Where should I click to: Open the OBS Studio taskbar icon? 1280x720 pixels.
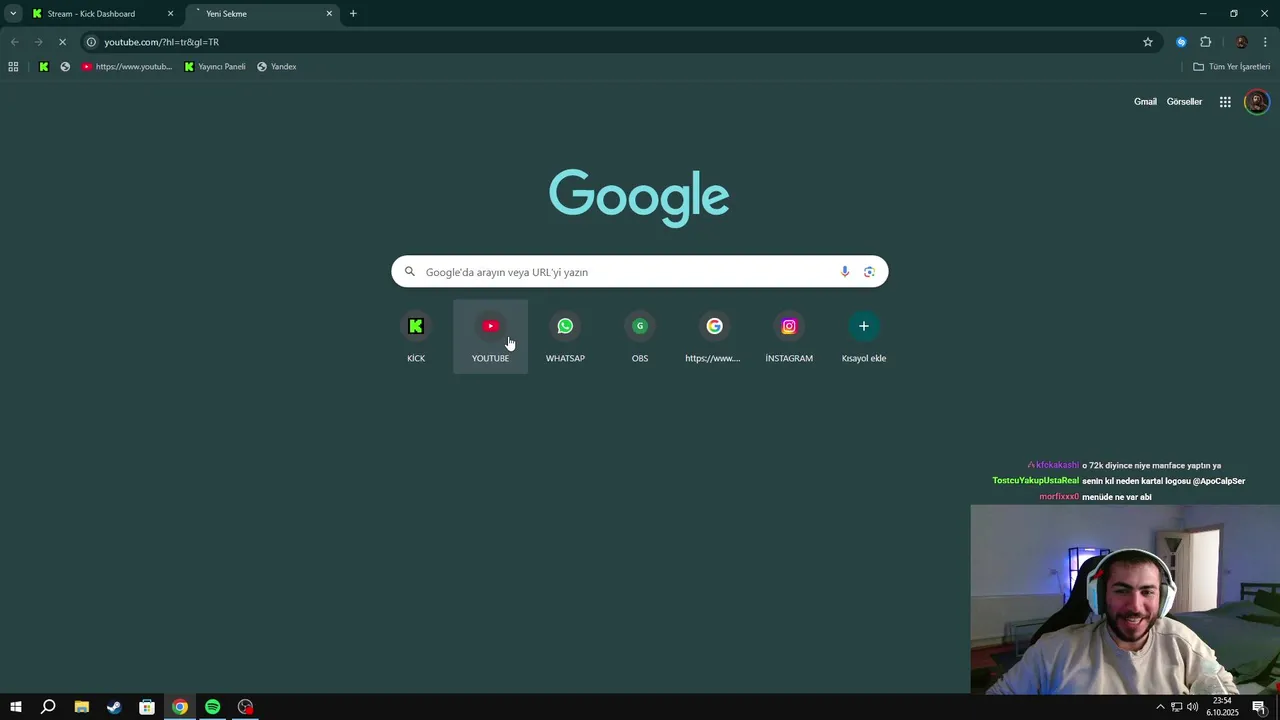coord(245,707)
